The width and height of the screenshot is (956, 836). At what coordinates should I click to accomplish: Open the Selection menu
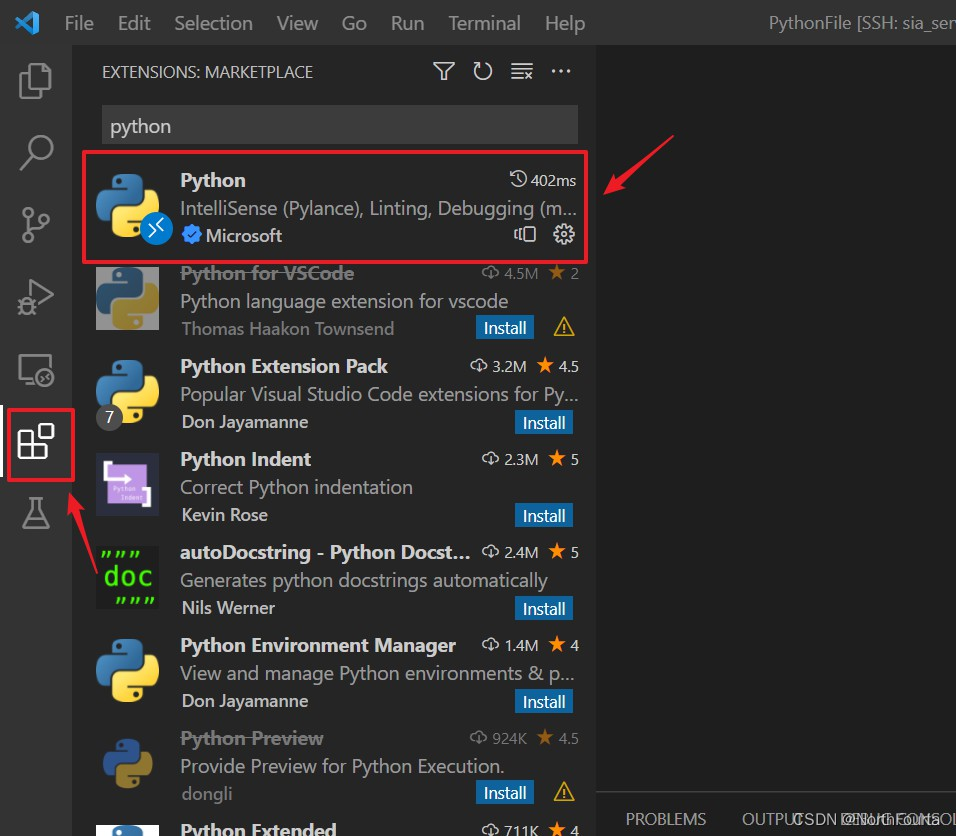213,23
